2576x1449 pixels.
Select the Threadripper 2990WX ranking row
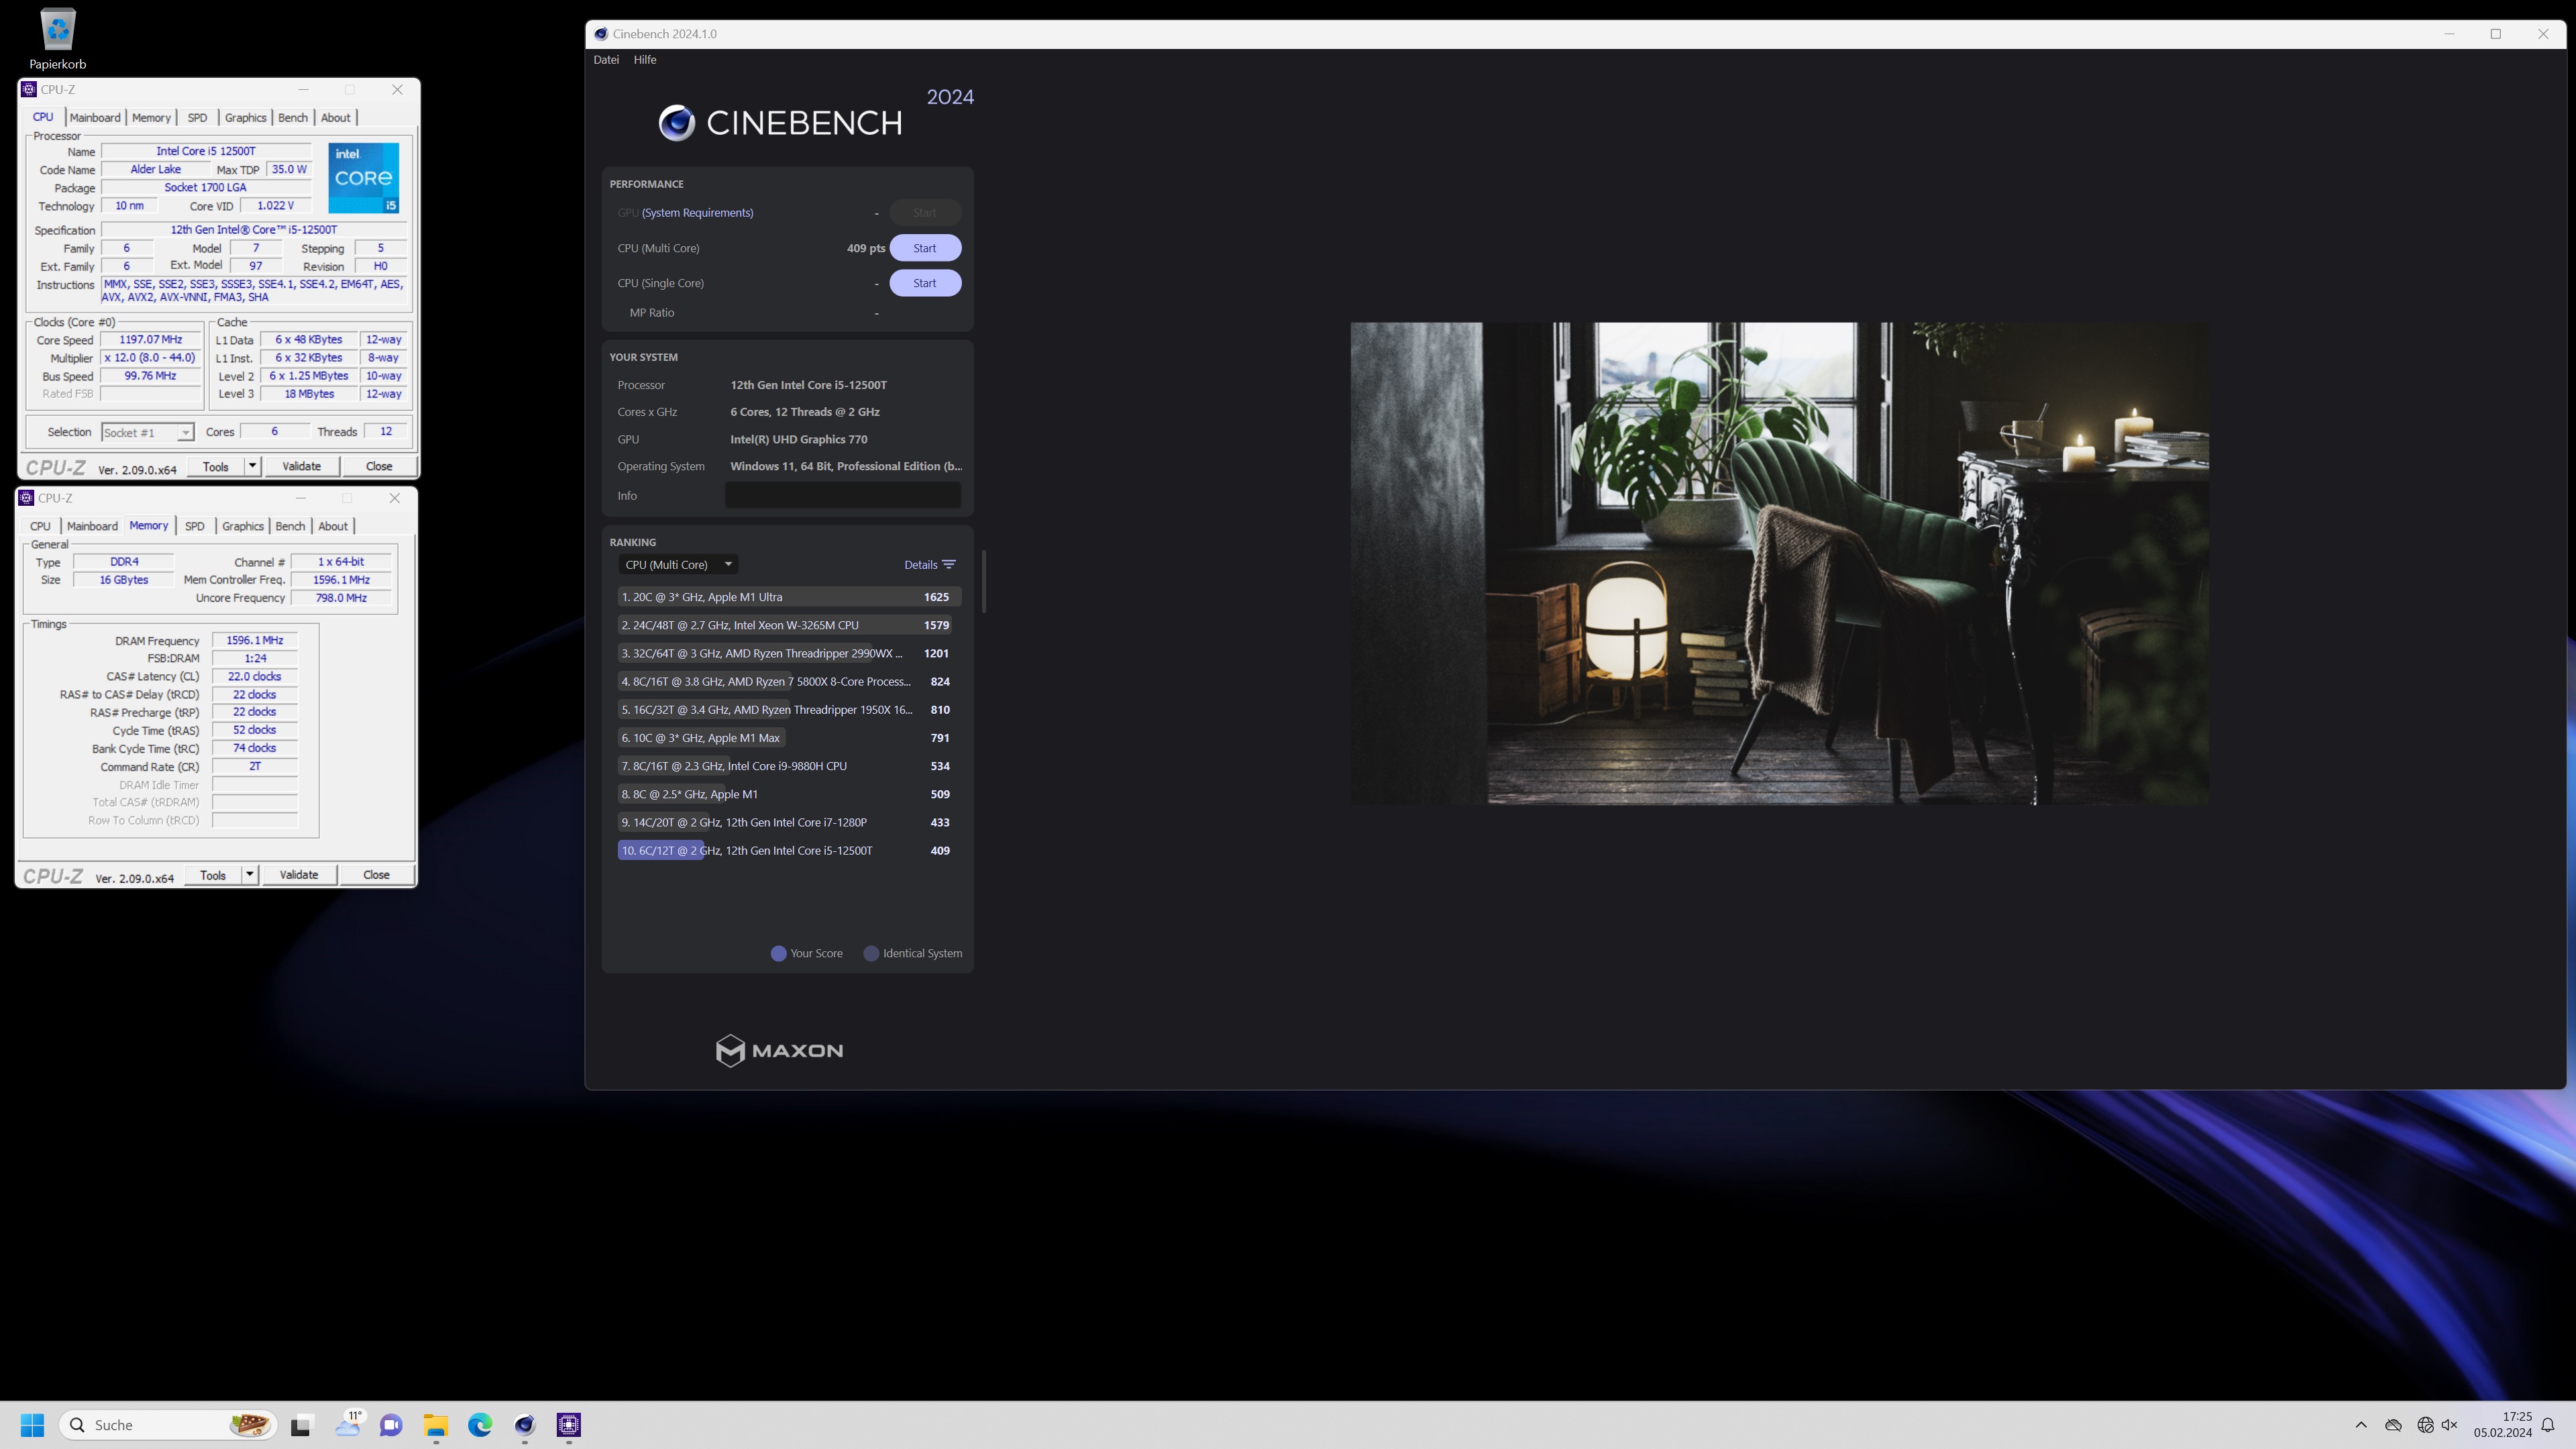click(x=789, y=653)
